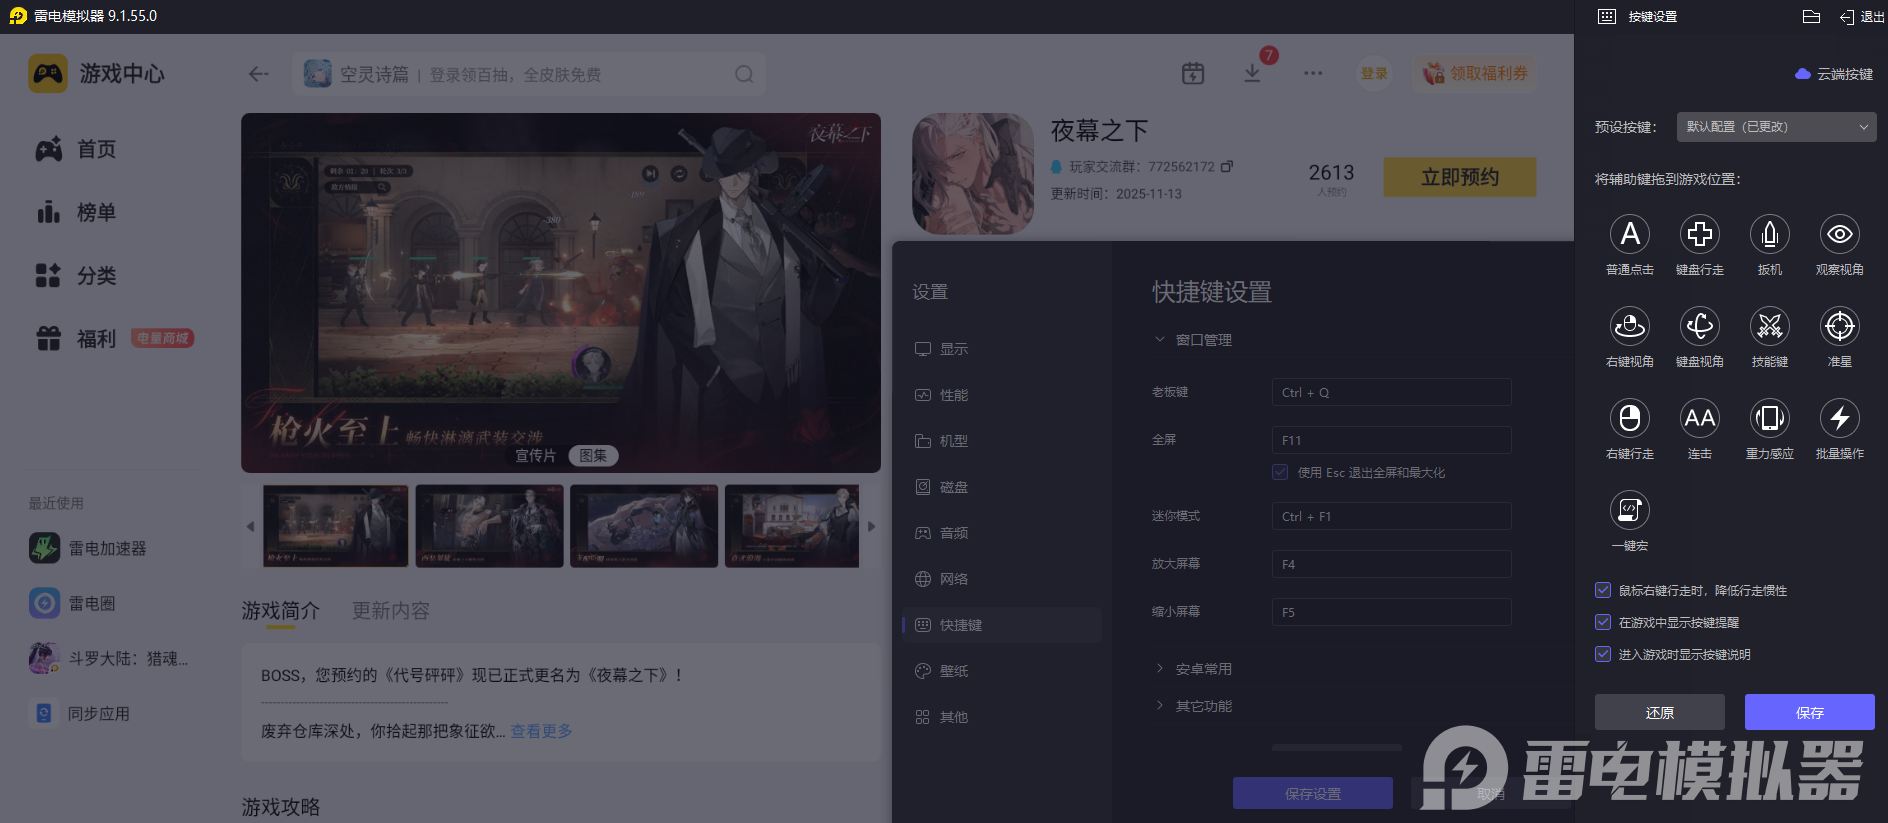Select the 重力感应 gravity sensor icon
This screenshot has width=1888, height=823.
click(x=1769, y=419)
